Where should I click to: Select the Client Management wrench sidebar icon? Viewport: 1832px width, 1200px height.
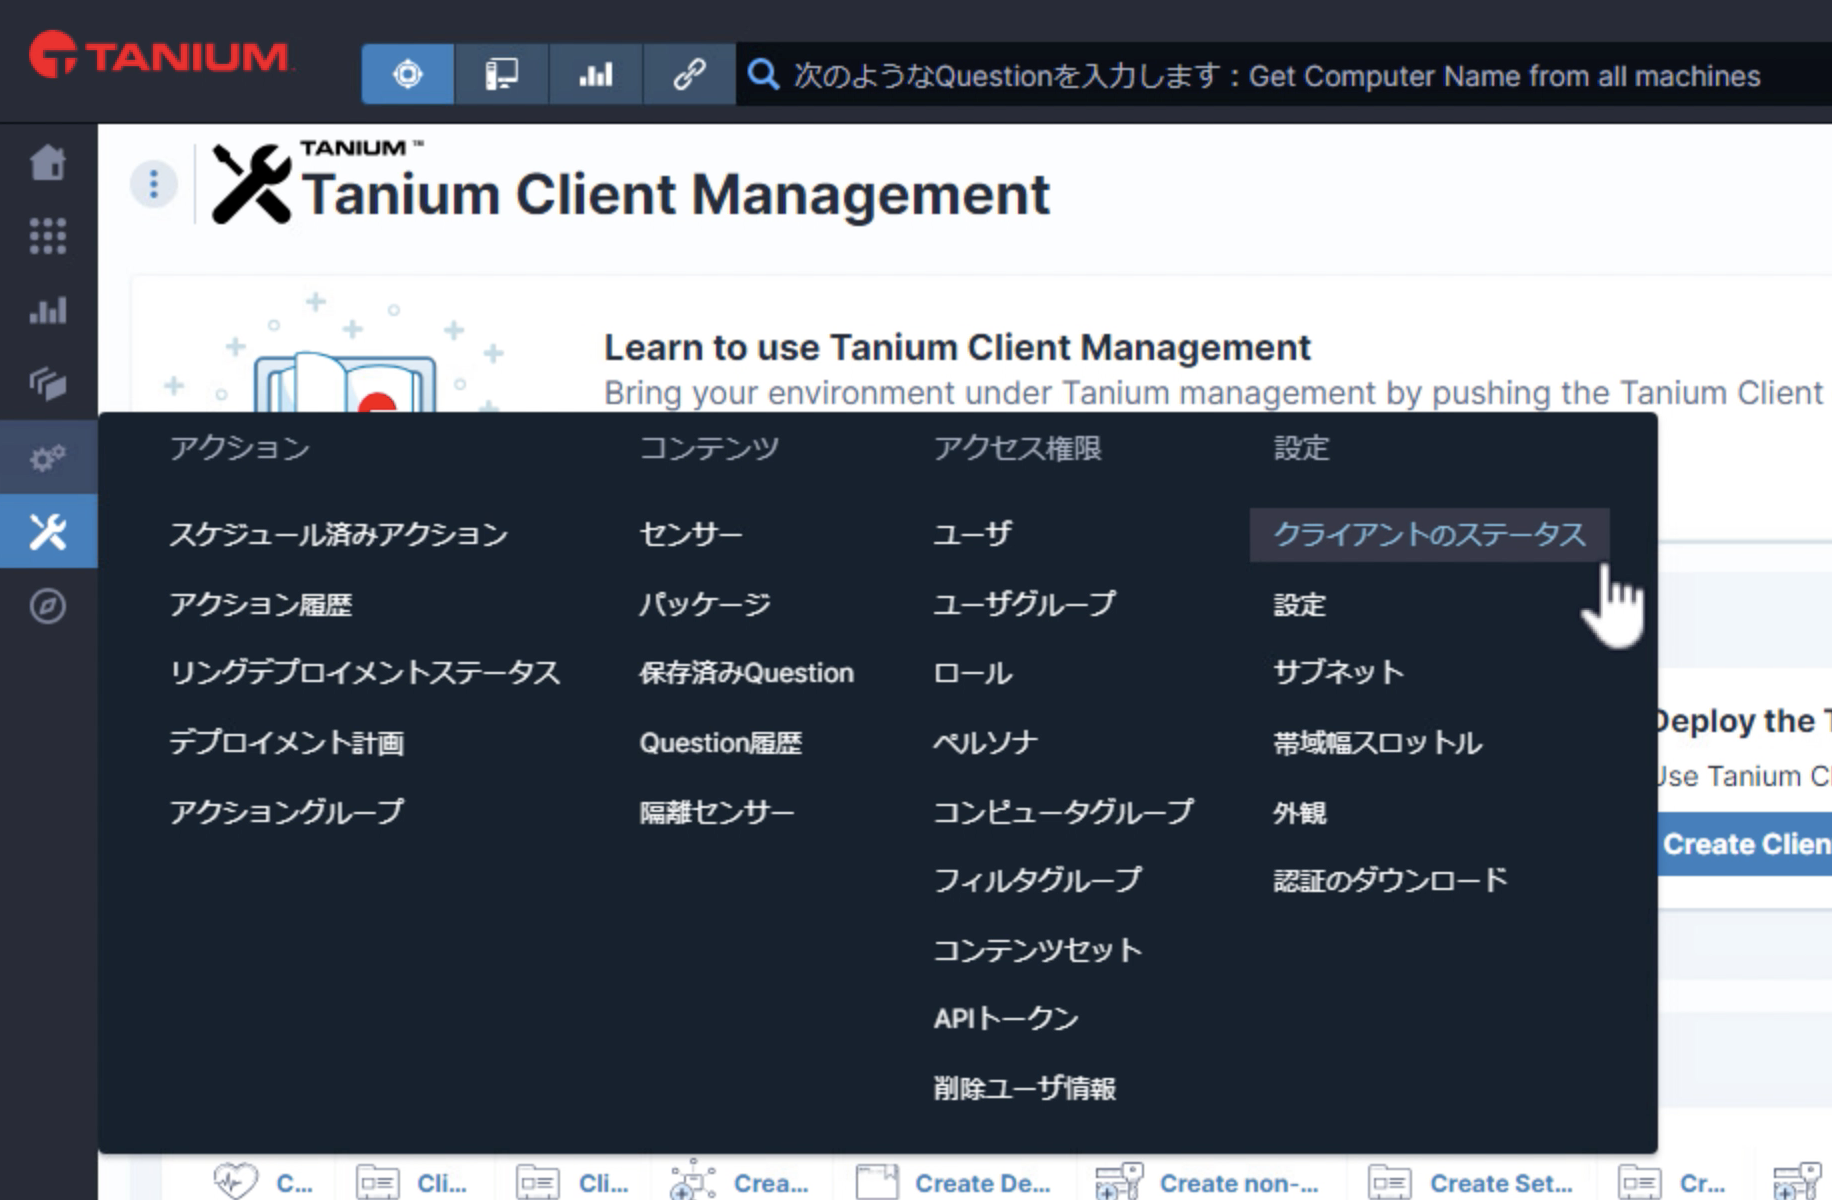point(48,531)
